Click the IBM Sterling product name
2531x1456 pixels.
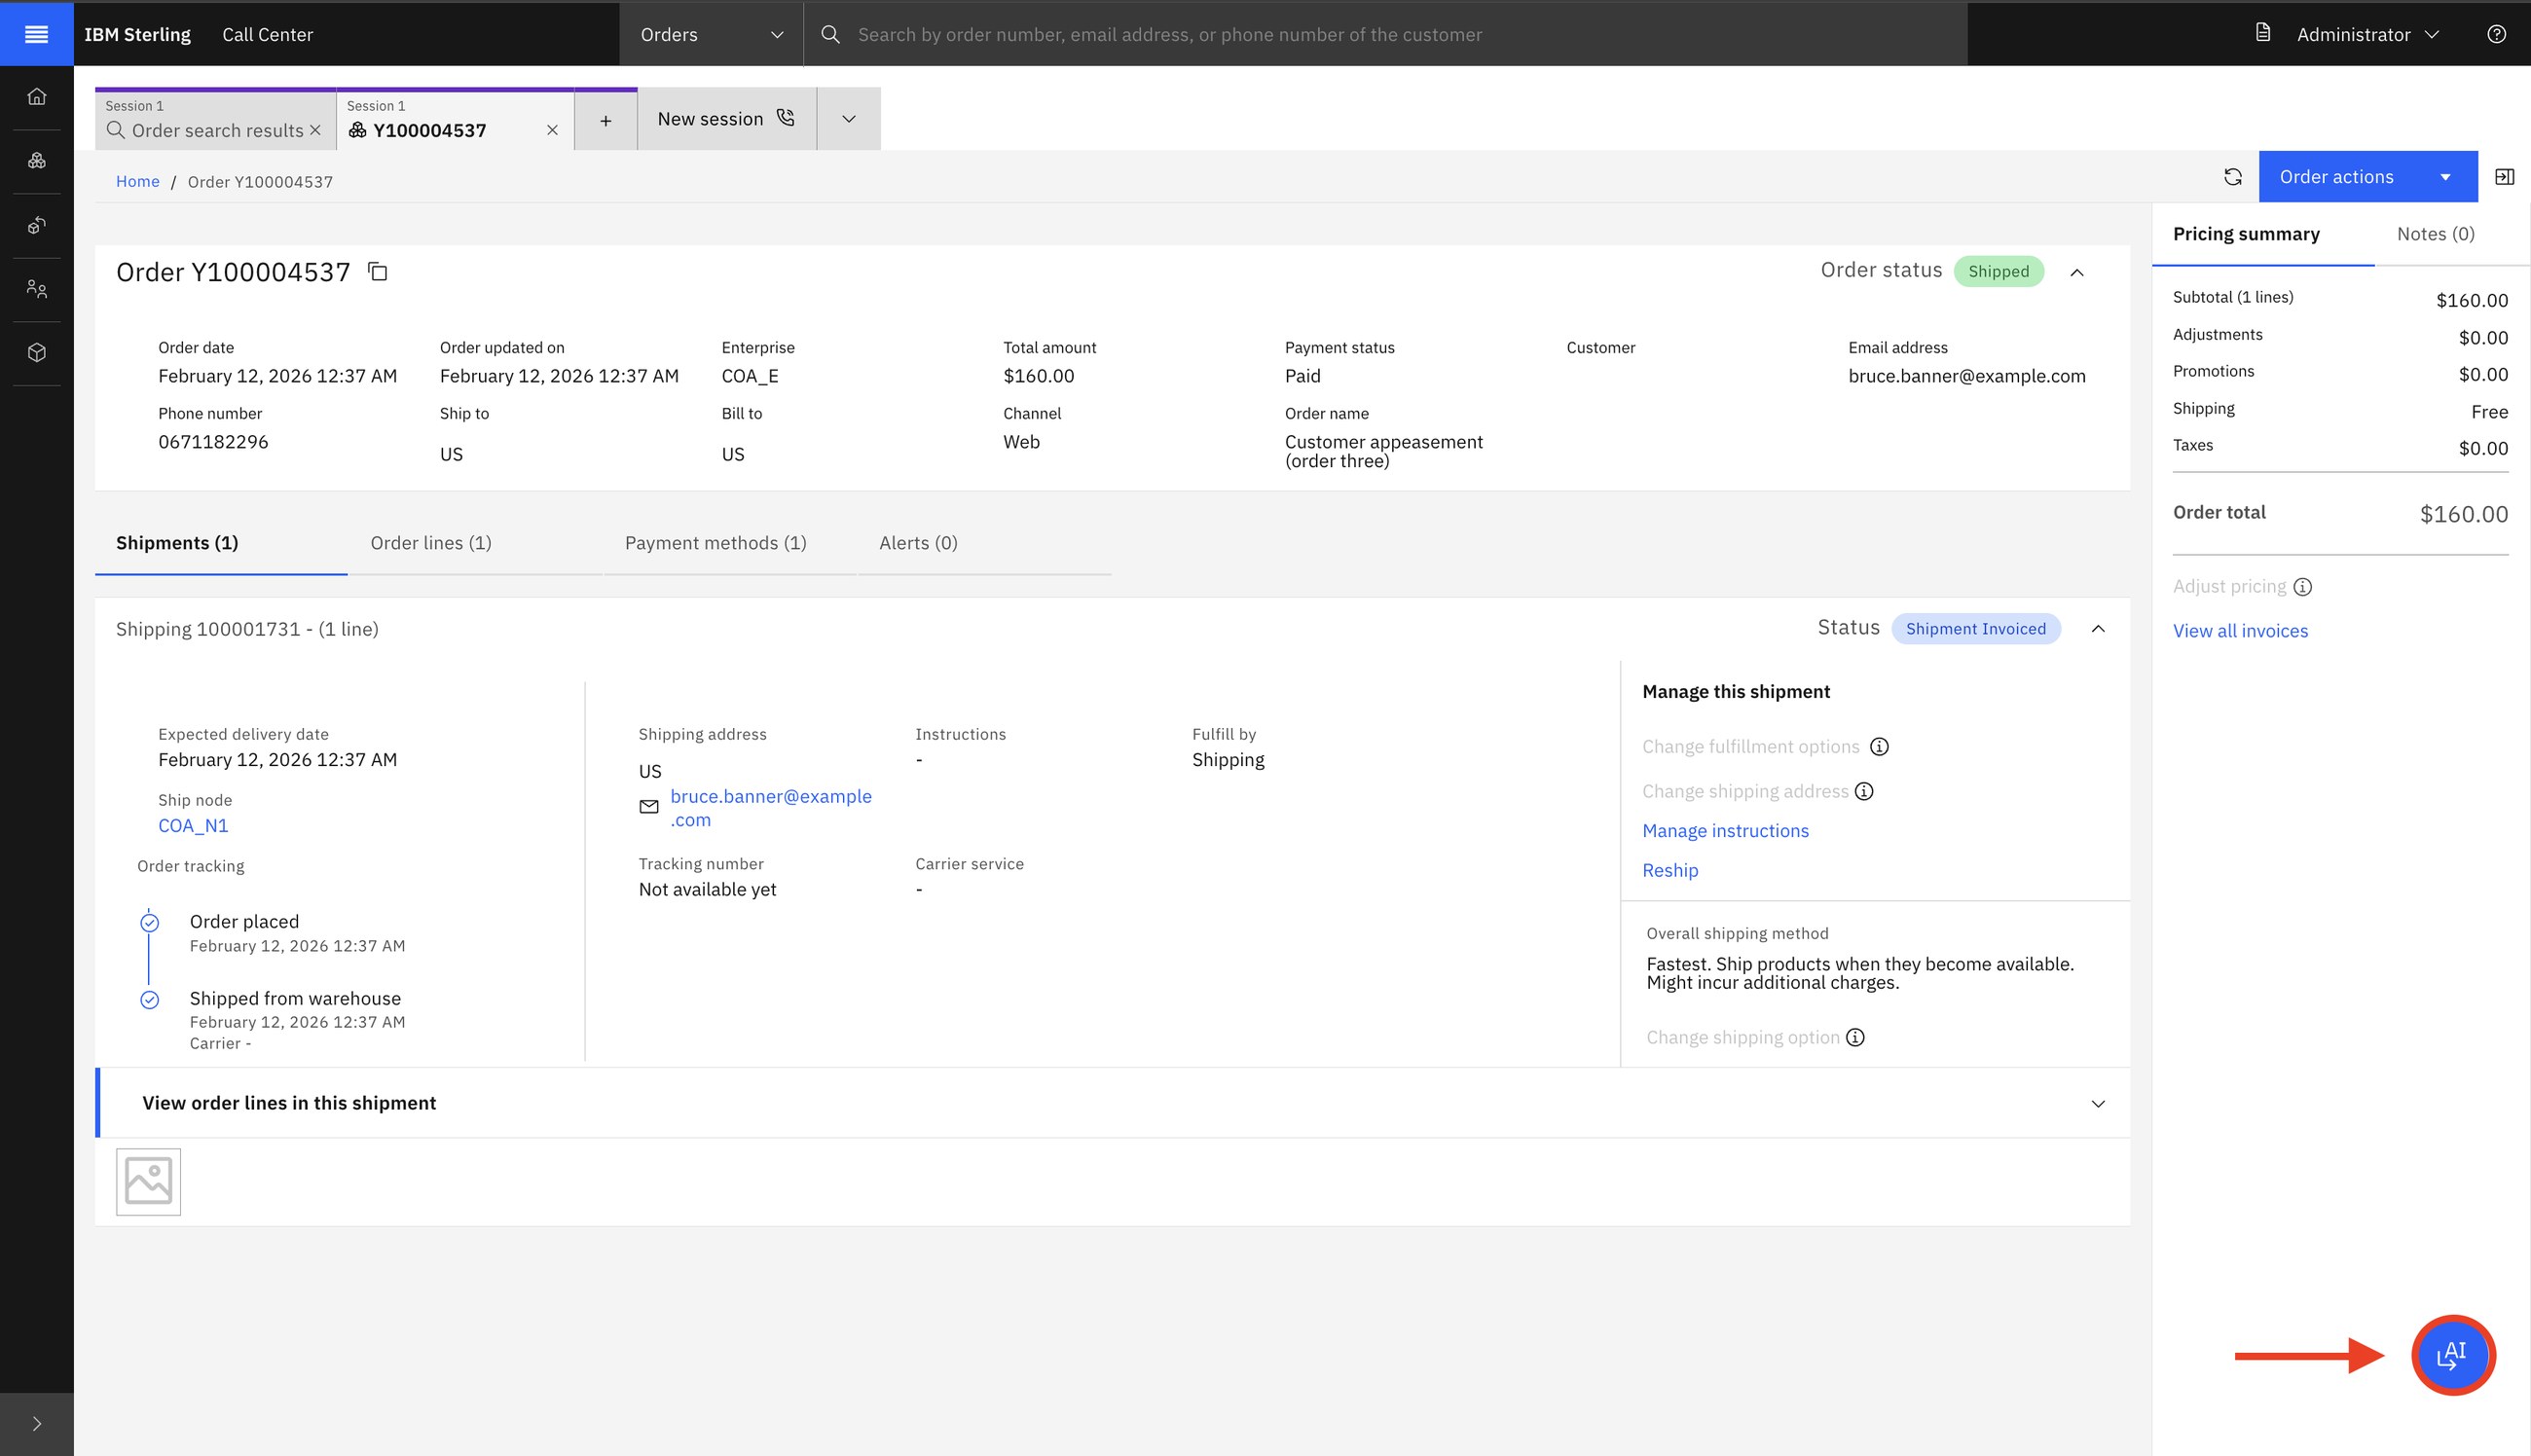137,34
